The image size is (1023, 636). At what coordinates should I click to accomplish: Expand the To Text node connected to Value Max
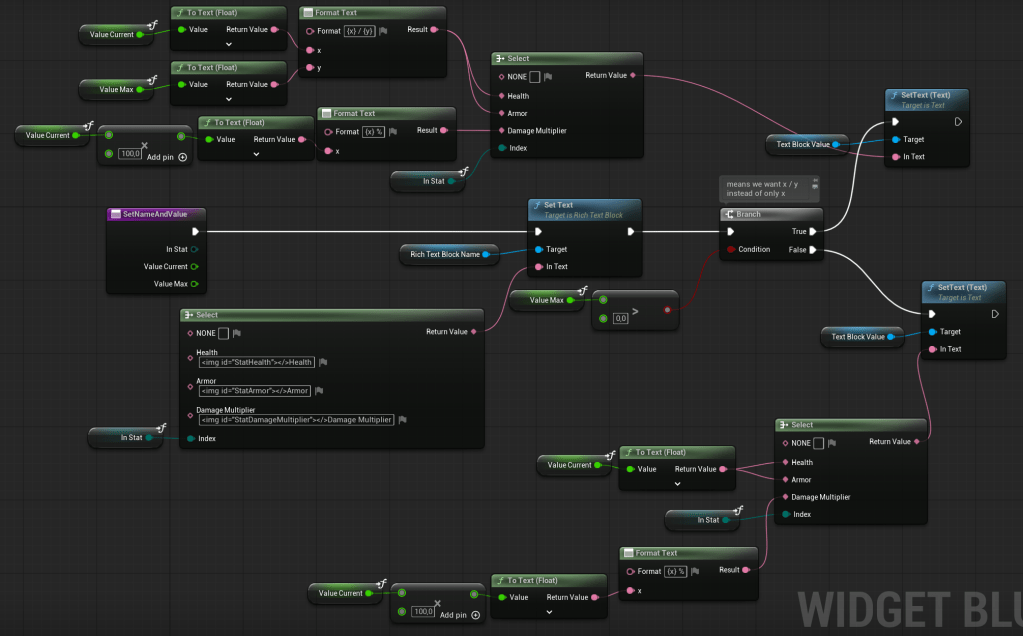(x=229, y=98)
